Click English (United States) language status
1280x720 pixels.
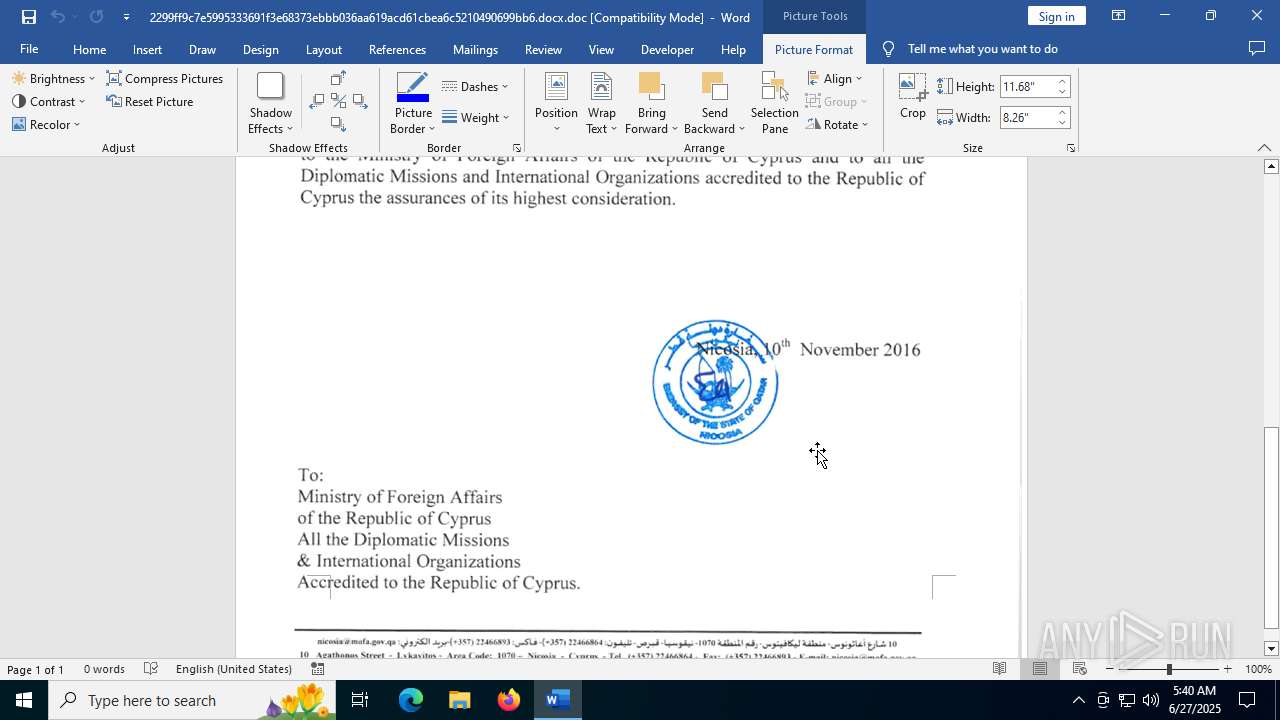[234, 669]
